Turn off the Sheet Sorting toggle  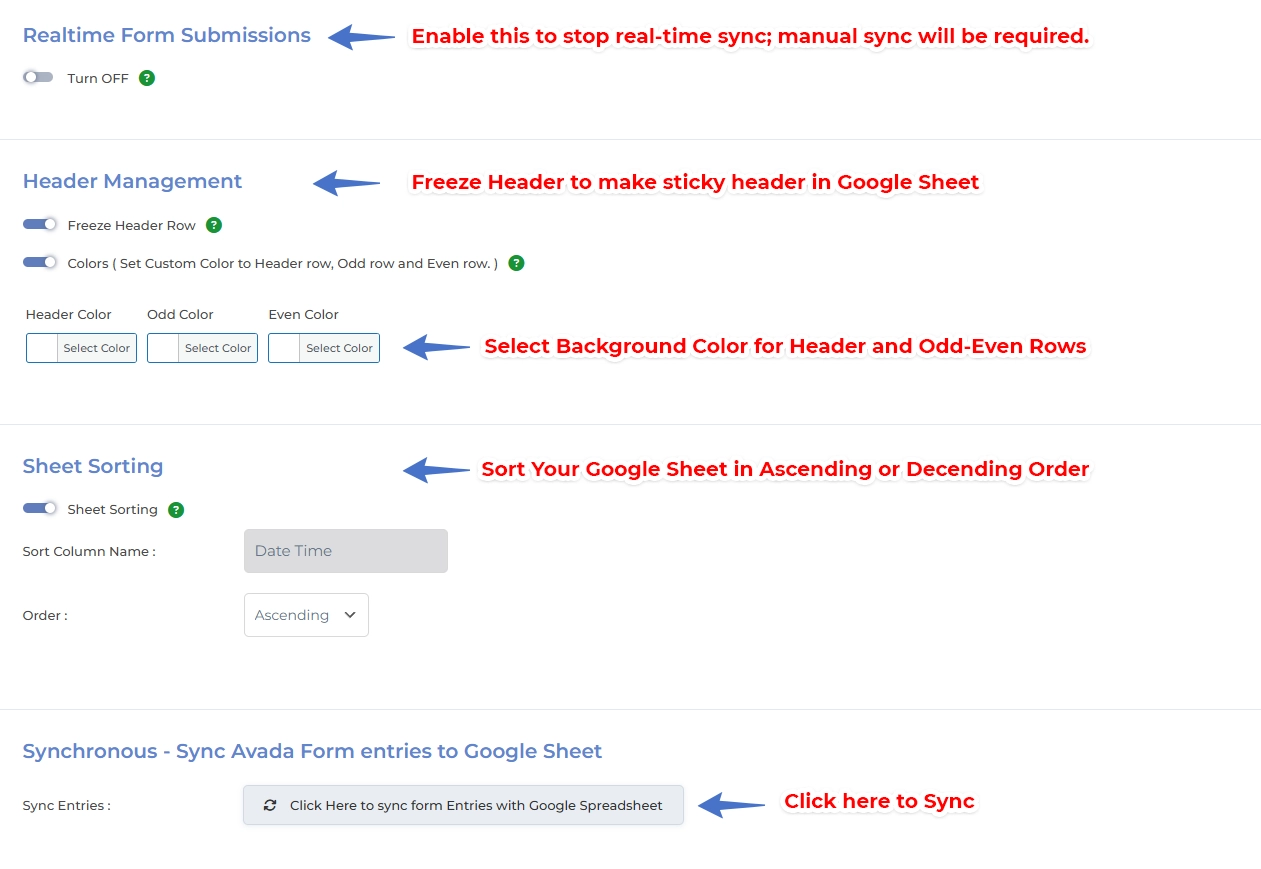pyautogui.click(x=40, y=509)
